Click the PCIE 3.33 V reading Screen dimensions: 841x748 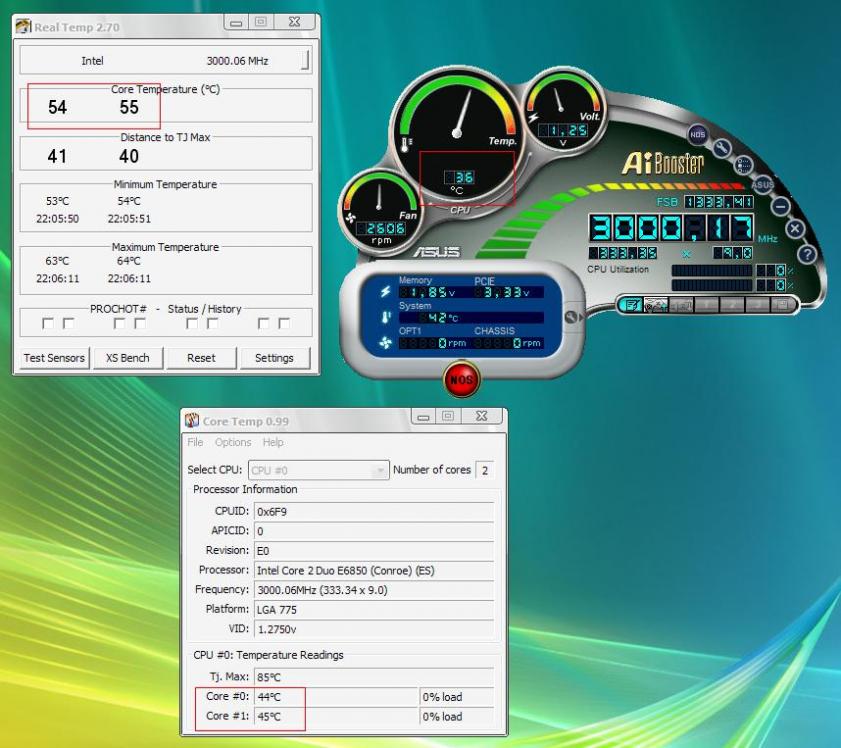pyautogui.click(x=508, y=292)
